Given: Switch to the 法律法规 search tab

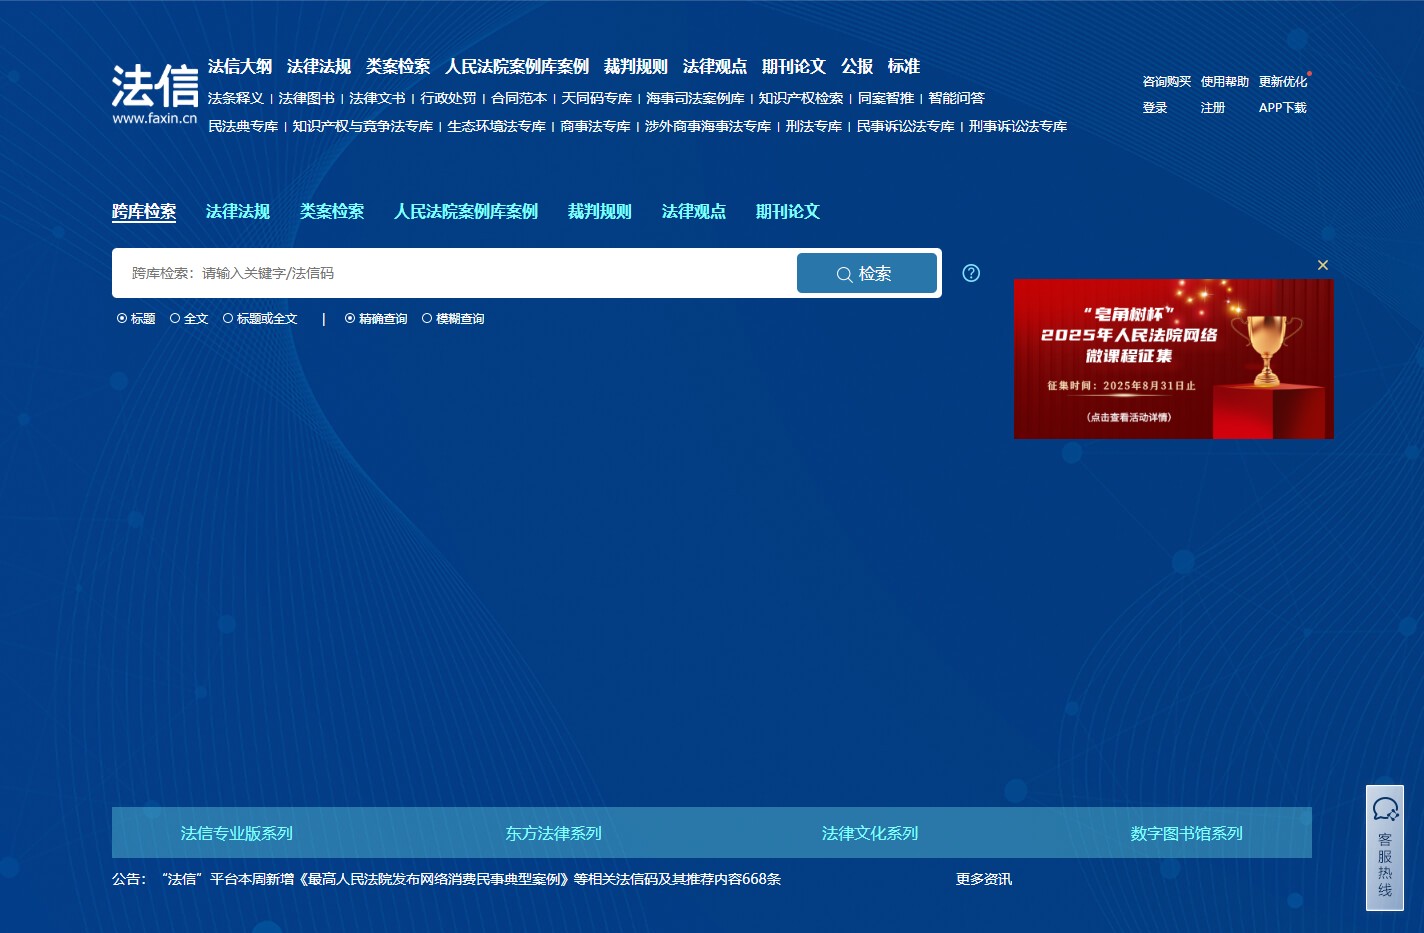Looking at the screenshot, I should pos(238,211).
